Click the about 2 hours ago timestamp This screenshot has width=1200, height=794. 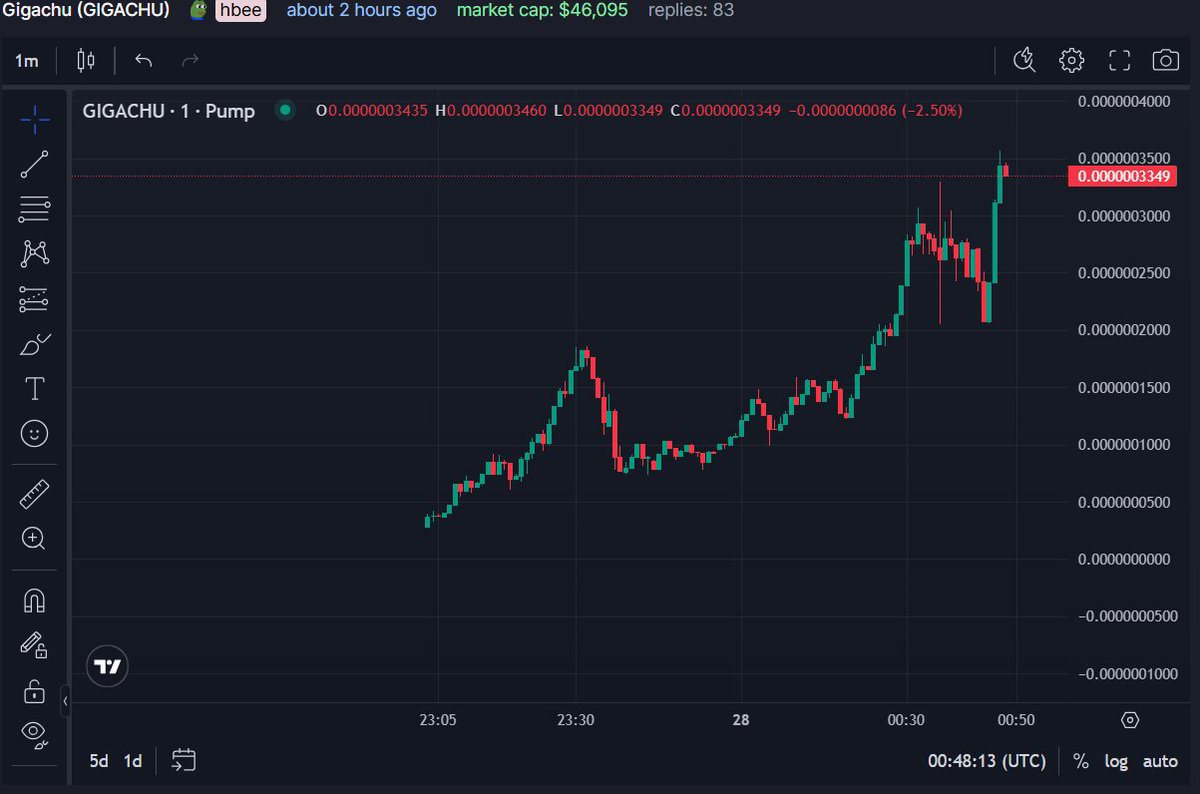(x=362, y=11)
